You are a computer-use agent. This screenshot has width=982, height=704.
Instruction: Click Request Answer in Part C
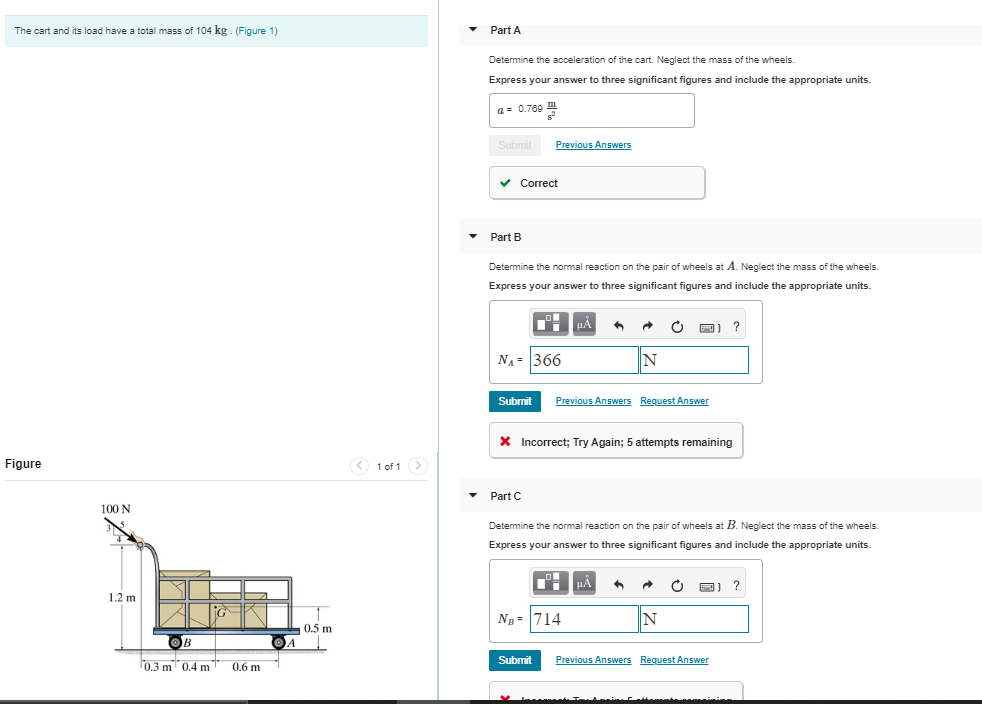(x=674, y=660)
